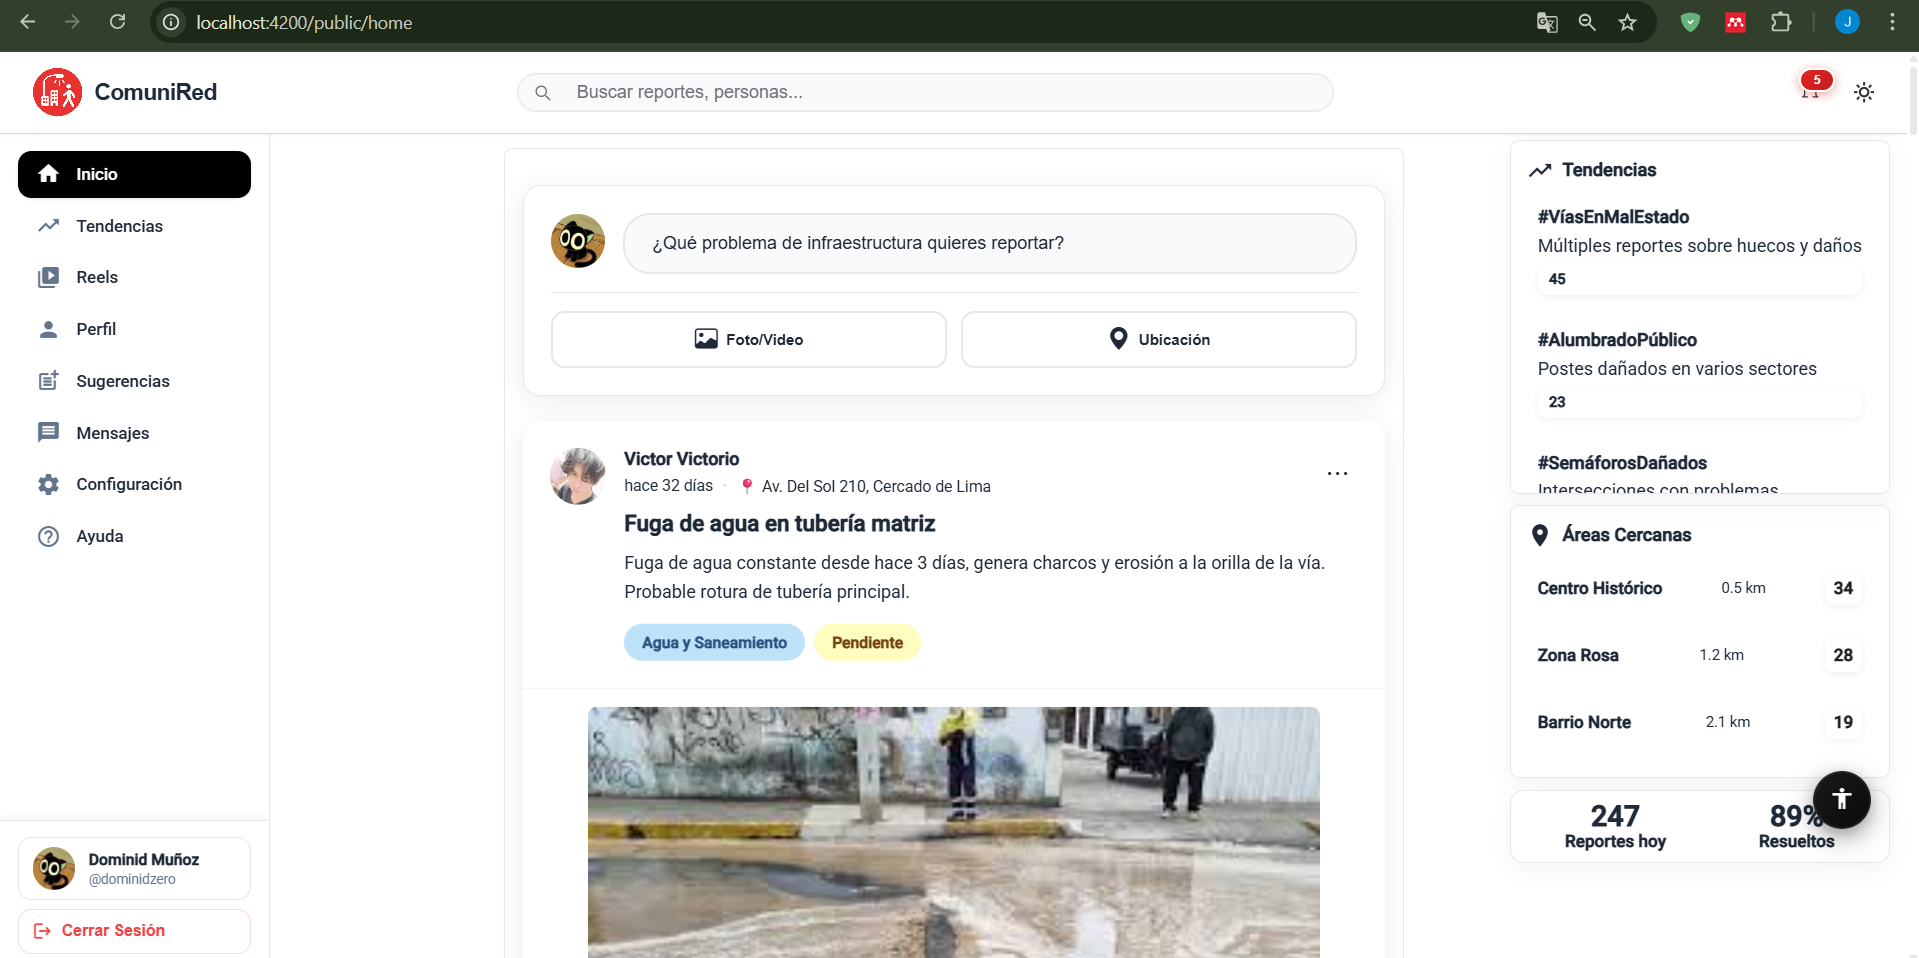Click the browser back arrow
Screen dimensions: 1919x958
28,22
